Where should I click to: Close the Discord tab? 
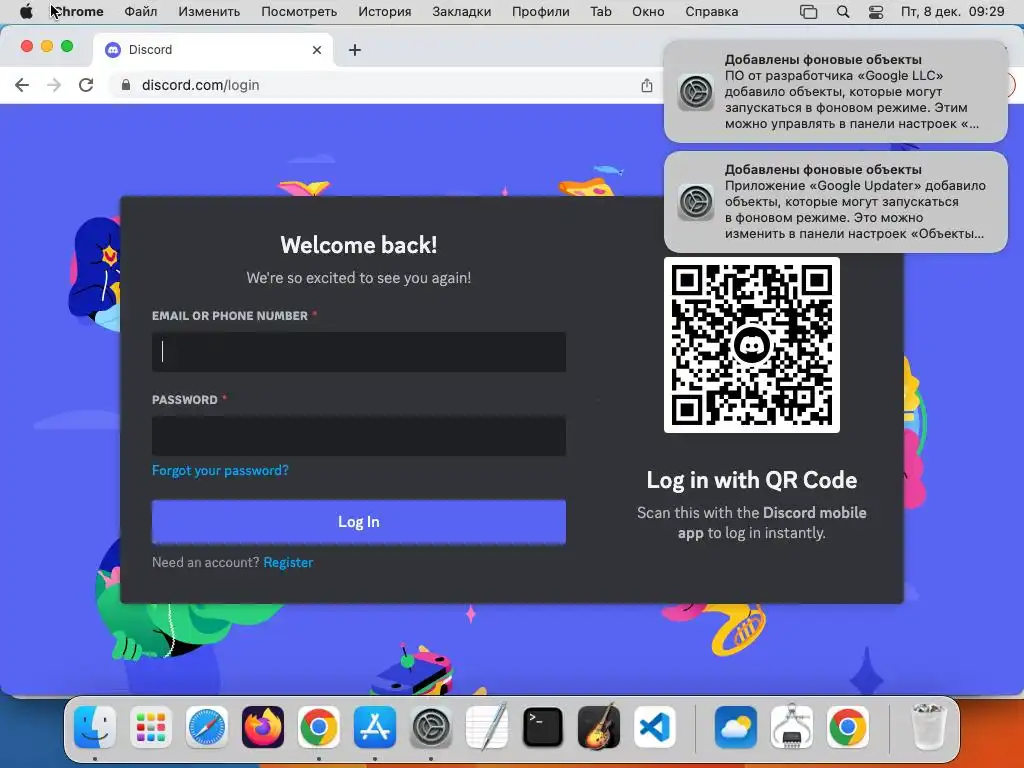point(317,50)
